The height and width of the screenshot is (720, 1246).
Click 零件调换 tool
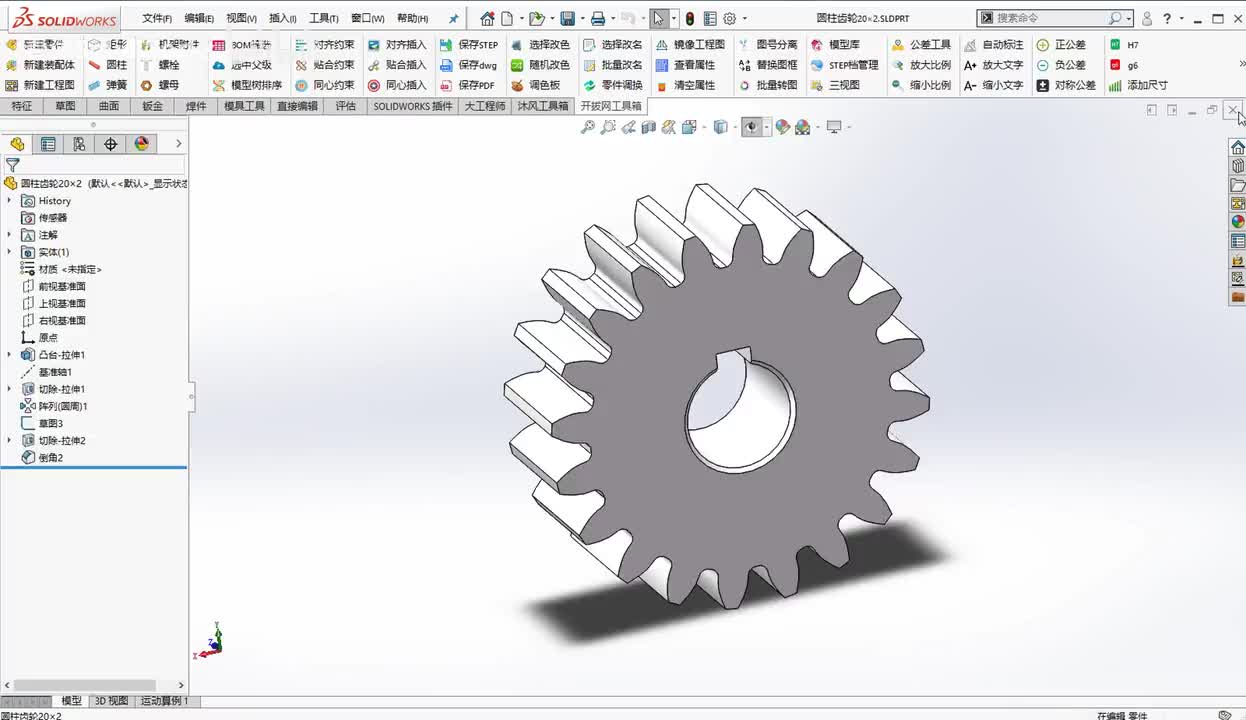pyautogui.click(x=613, y=85)
